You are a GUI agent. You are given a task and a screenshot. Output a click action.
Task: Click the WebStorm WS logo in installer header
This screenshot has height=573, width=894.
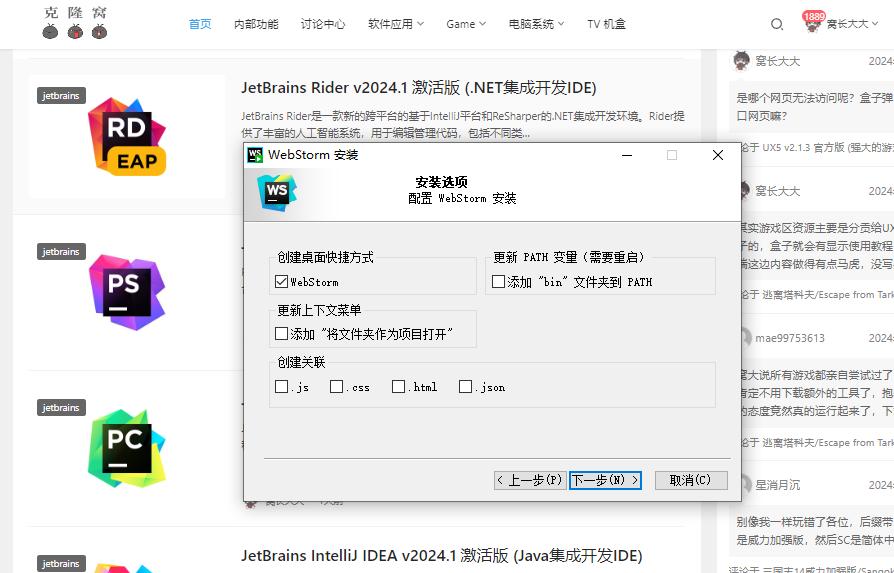pyautogui.click(x=277, y=193)
